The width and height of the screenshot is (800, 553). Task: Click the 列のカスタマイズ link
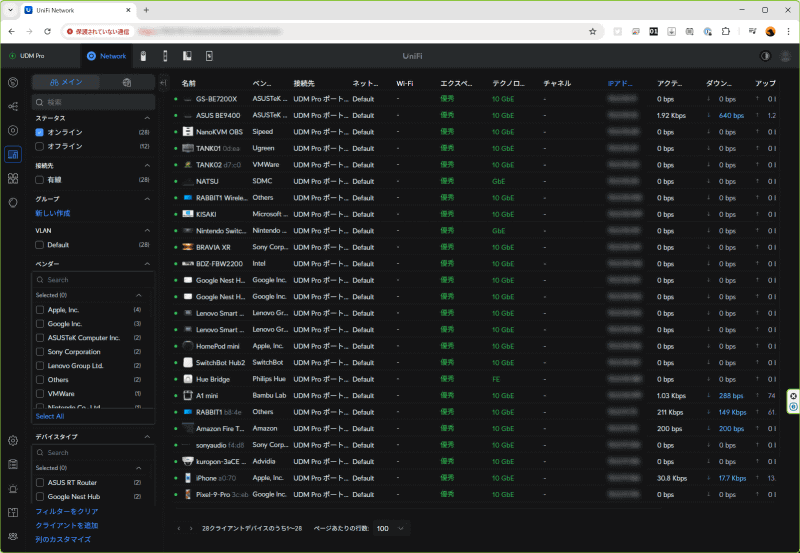(x=63, y=539)
